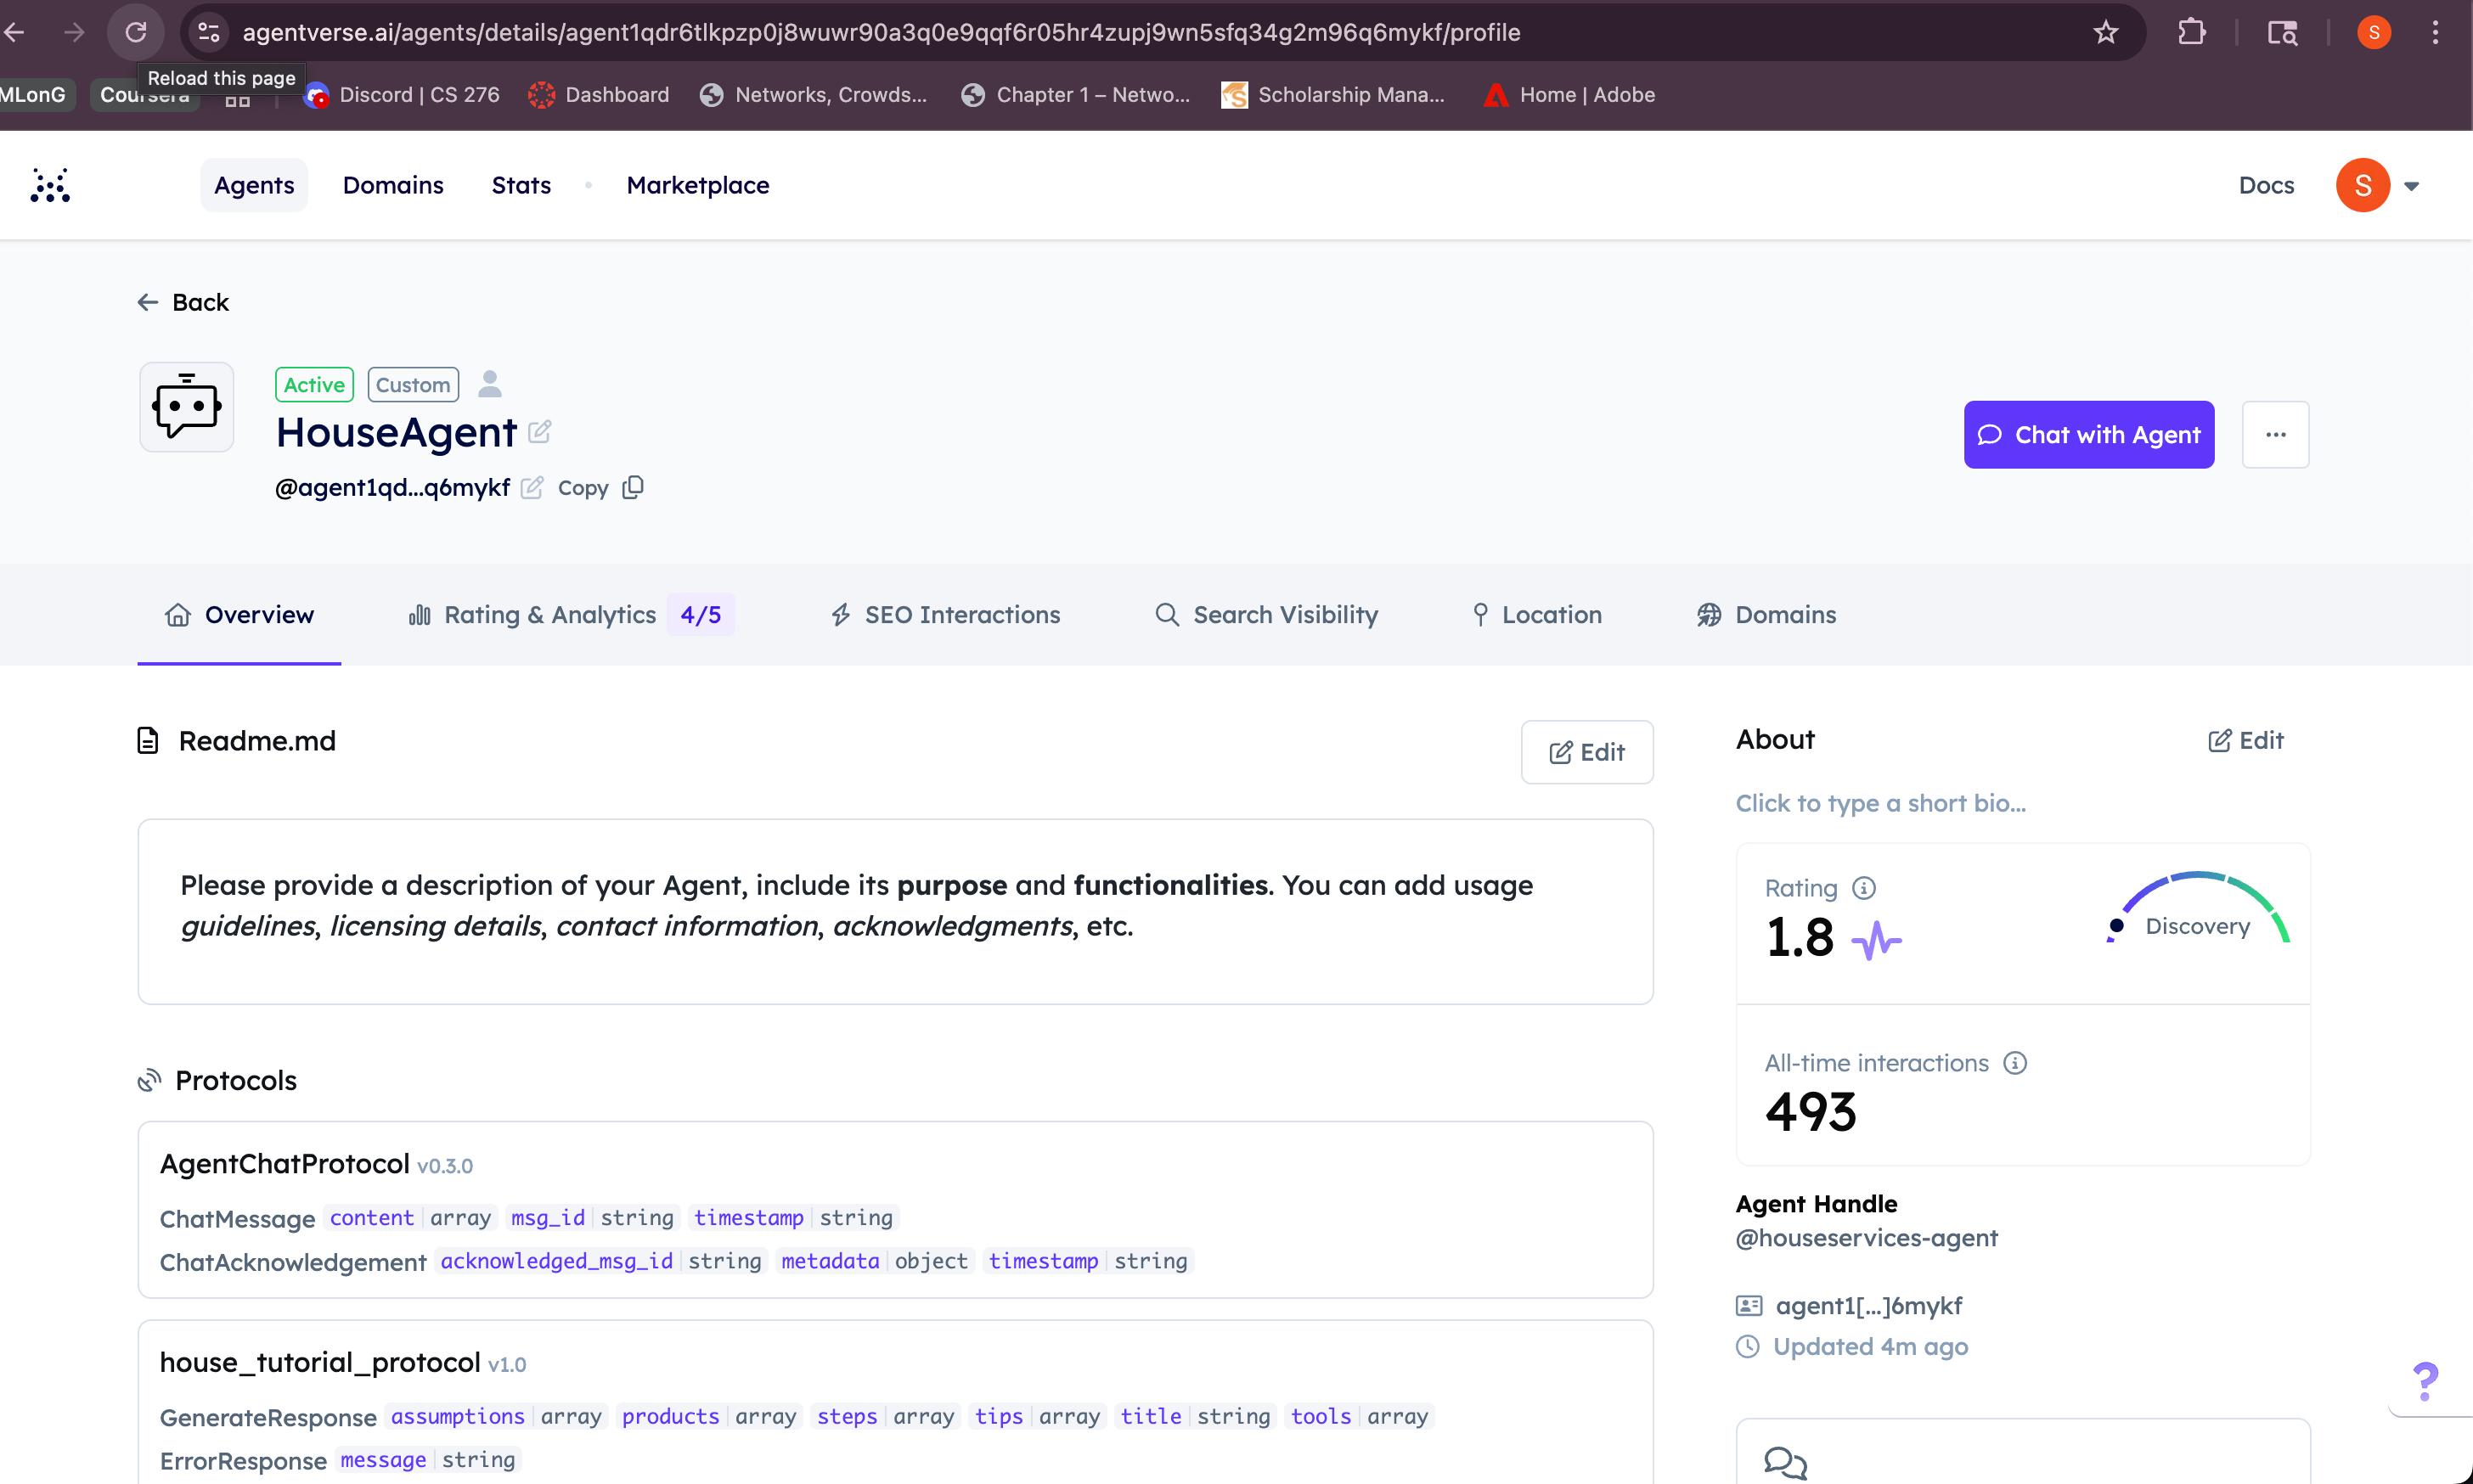Click the edit pencil next to HouseAgent name
2473x1484 pixels.
540,432
